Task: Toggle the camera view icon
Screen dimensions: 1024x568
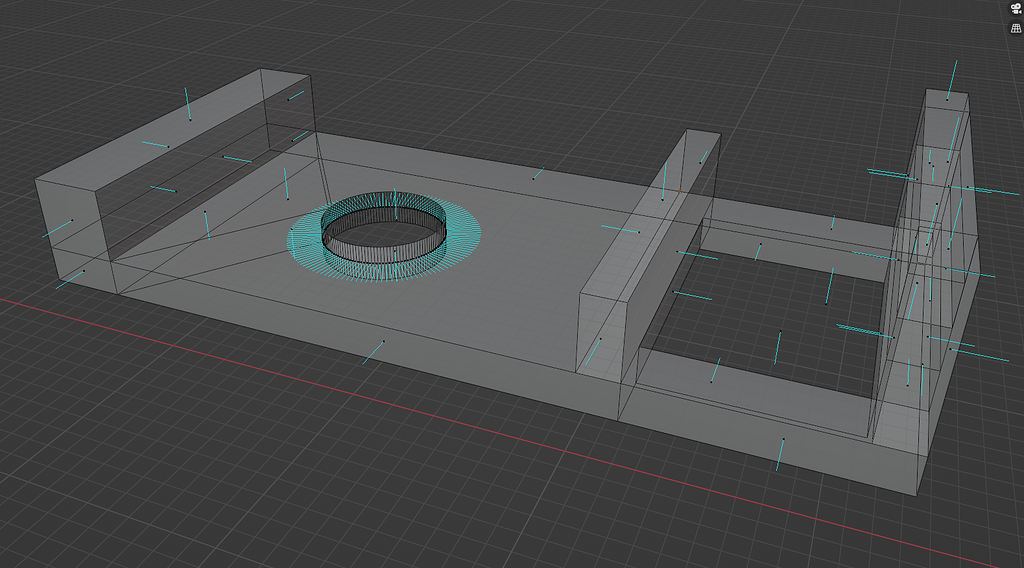Action: 1016,8
